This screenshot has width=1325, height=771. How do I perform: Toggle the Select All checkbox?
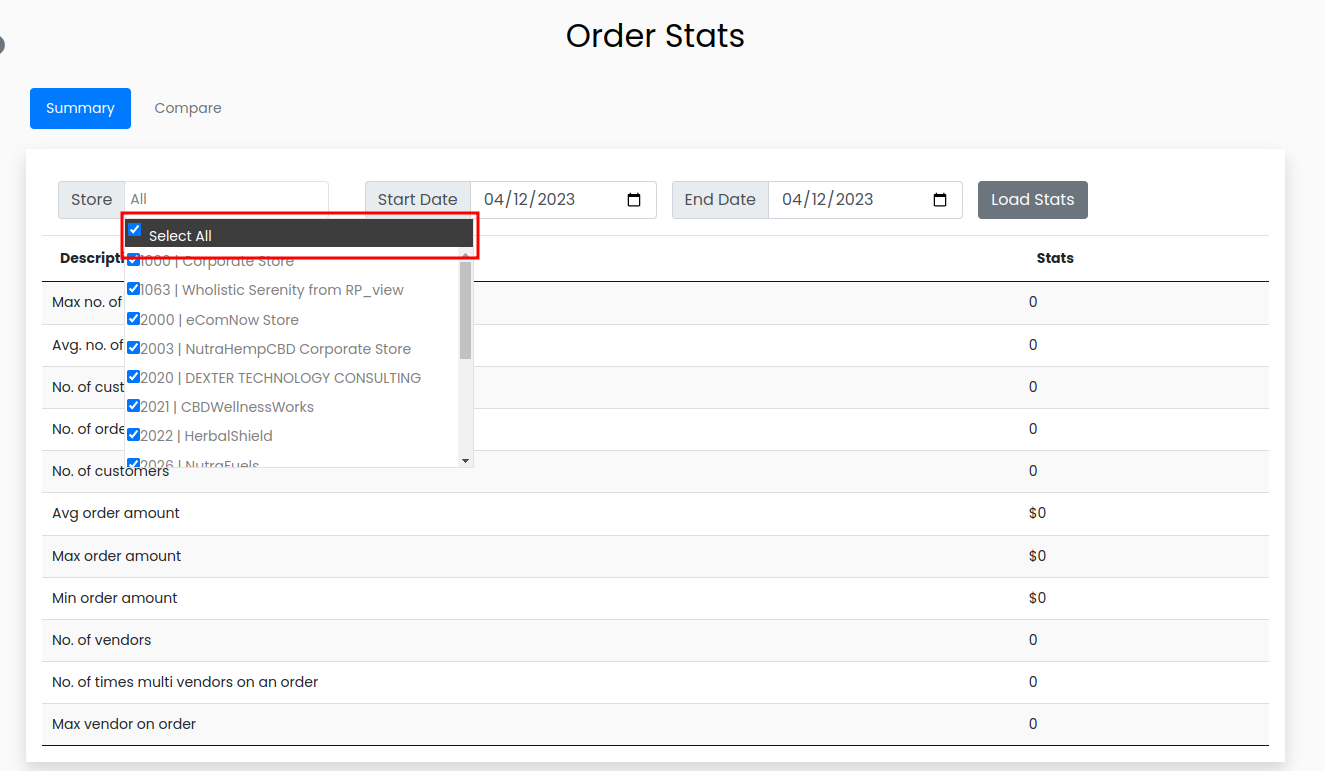pyautogui.click(x=135, y=230)
